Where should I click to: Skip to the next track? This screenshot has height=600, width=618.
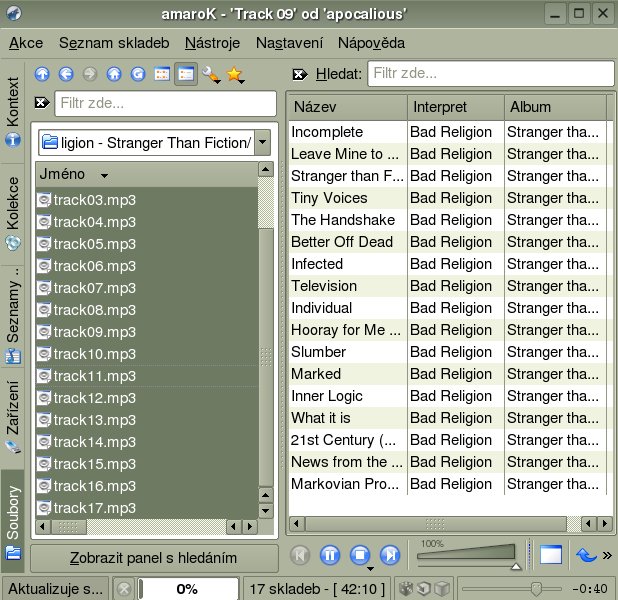tap(390, 555)
